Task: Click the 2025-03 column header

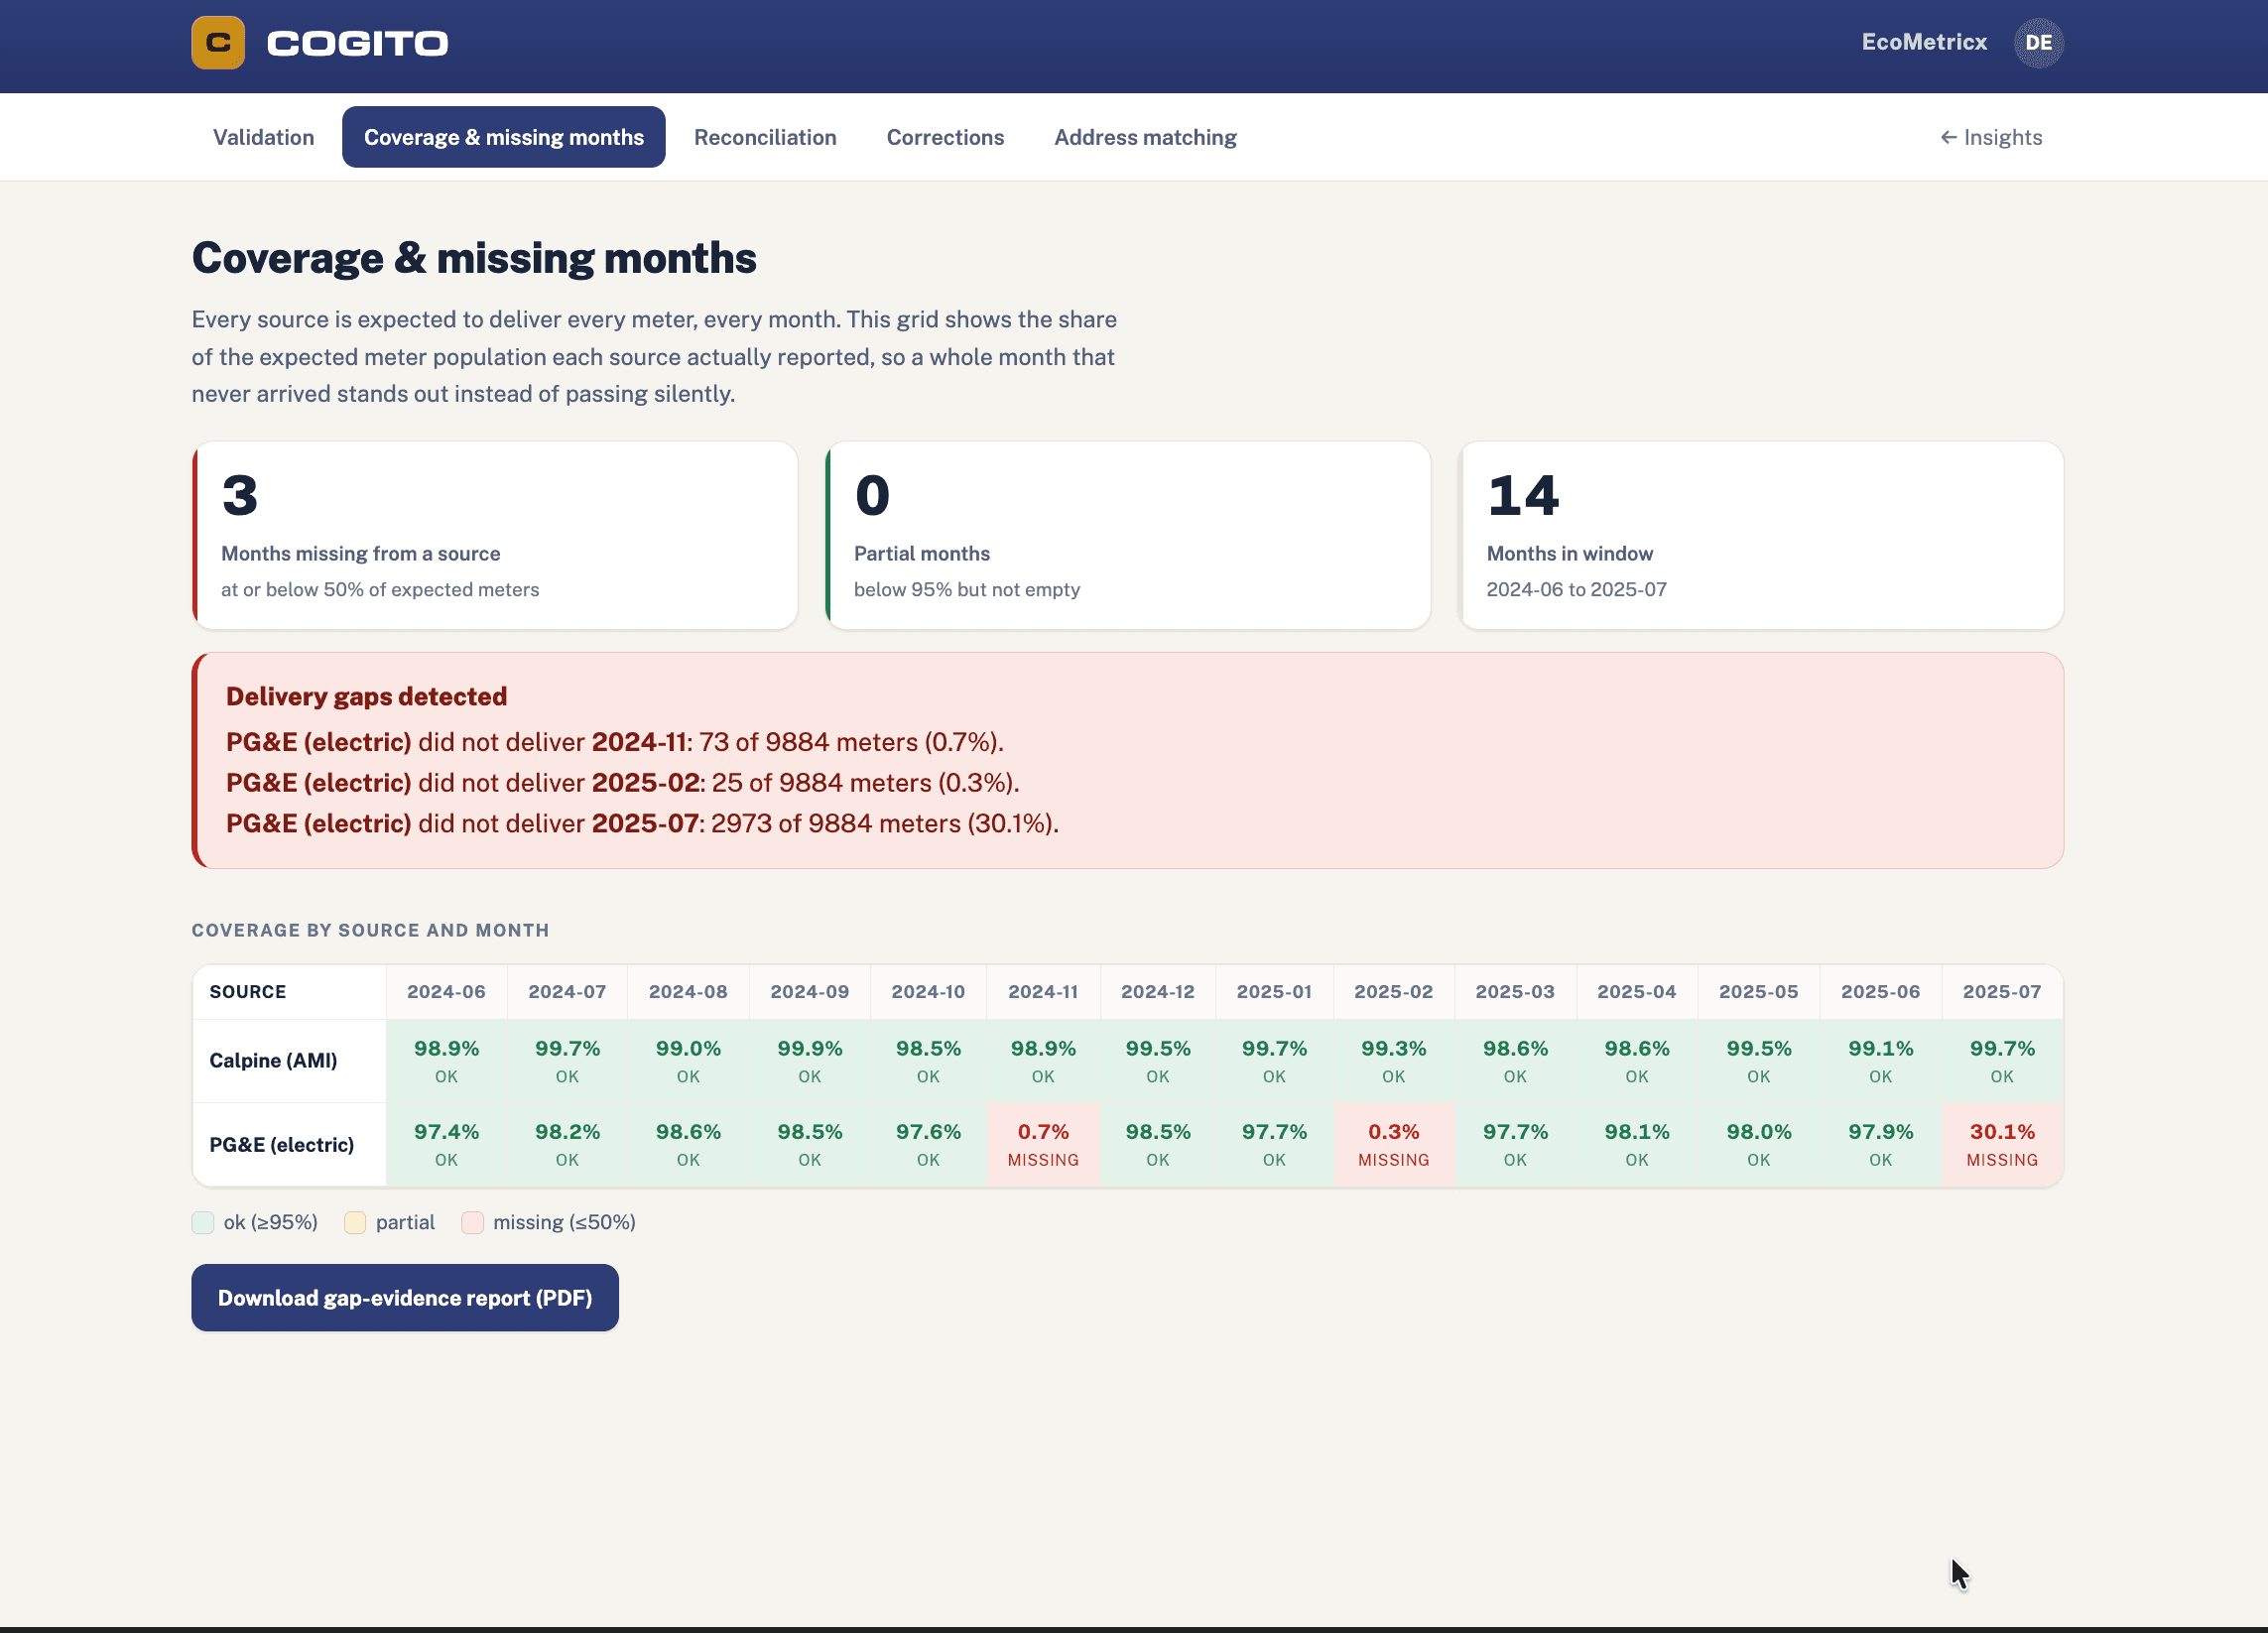Action: coord(1515,991)
